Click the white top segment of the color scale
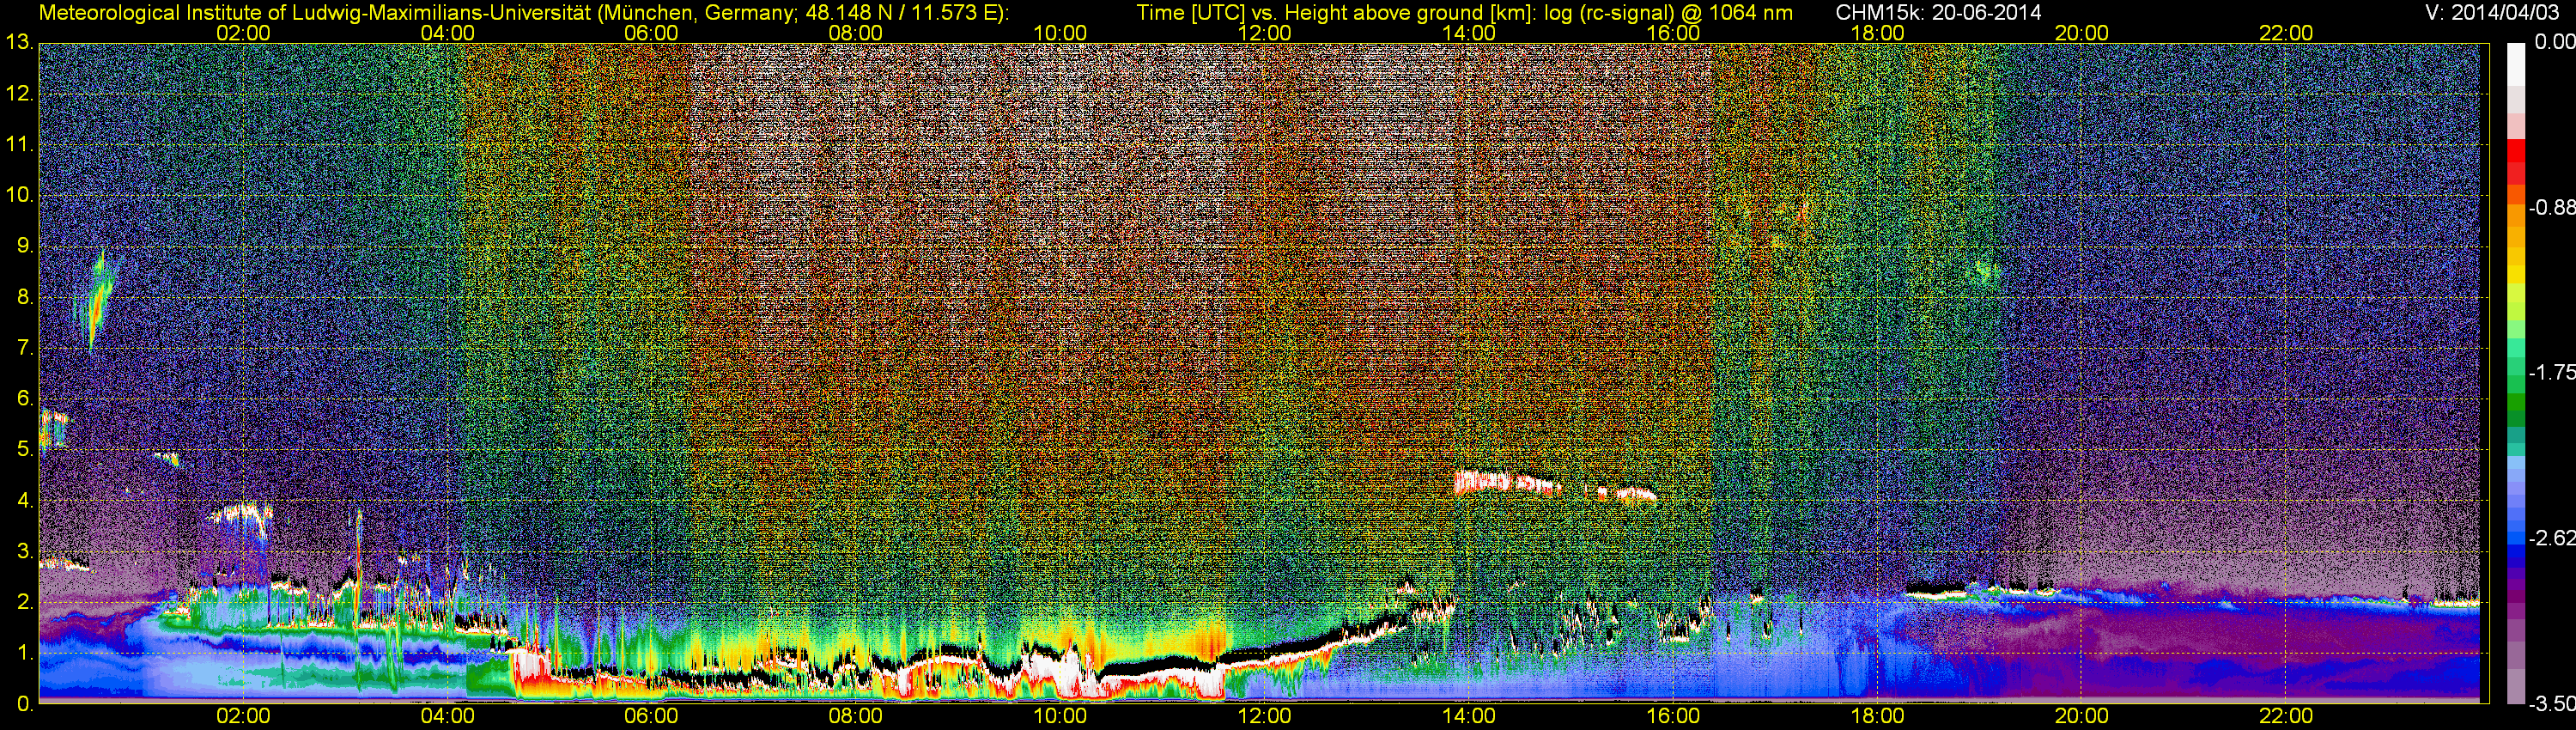The width and height of the screenshot is (2576, 730). click(x=2515, y=64)
